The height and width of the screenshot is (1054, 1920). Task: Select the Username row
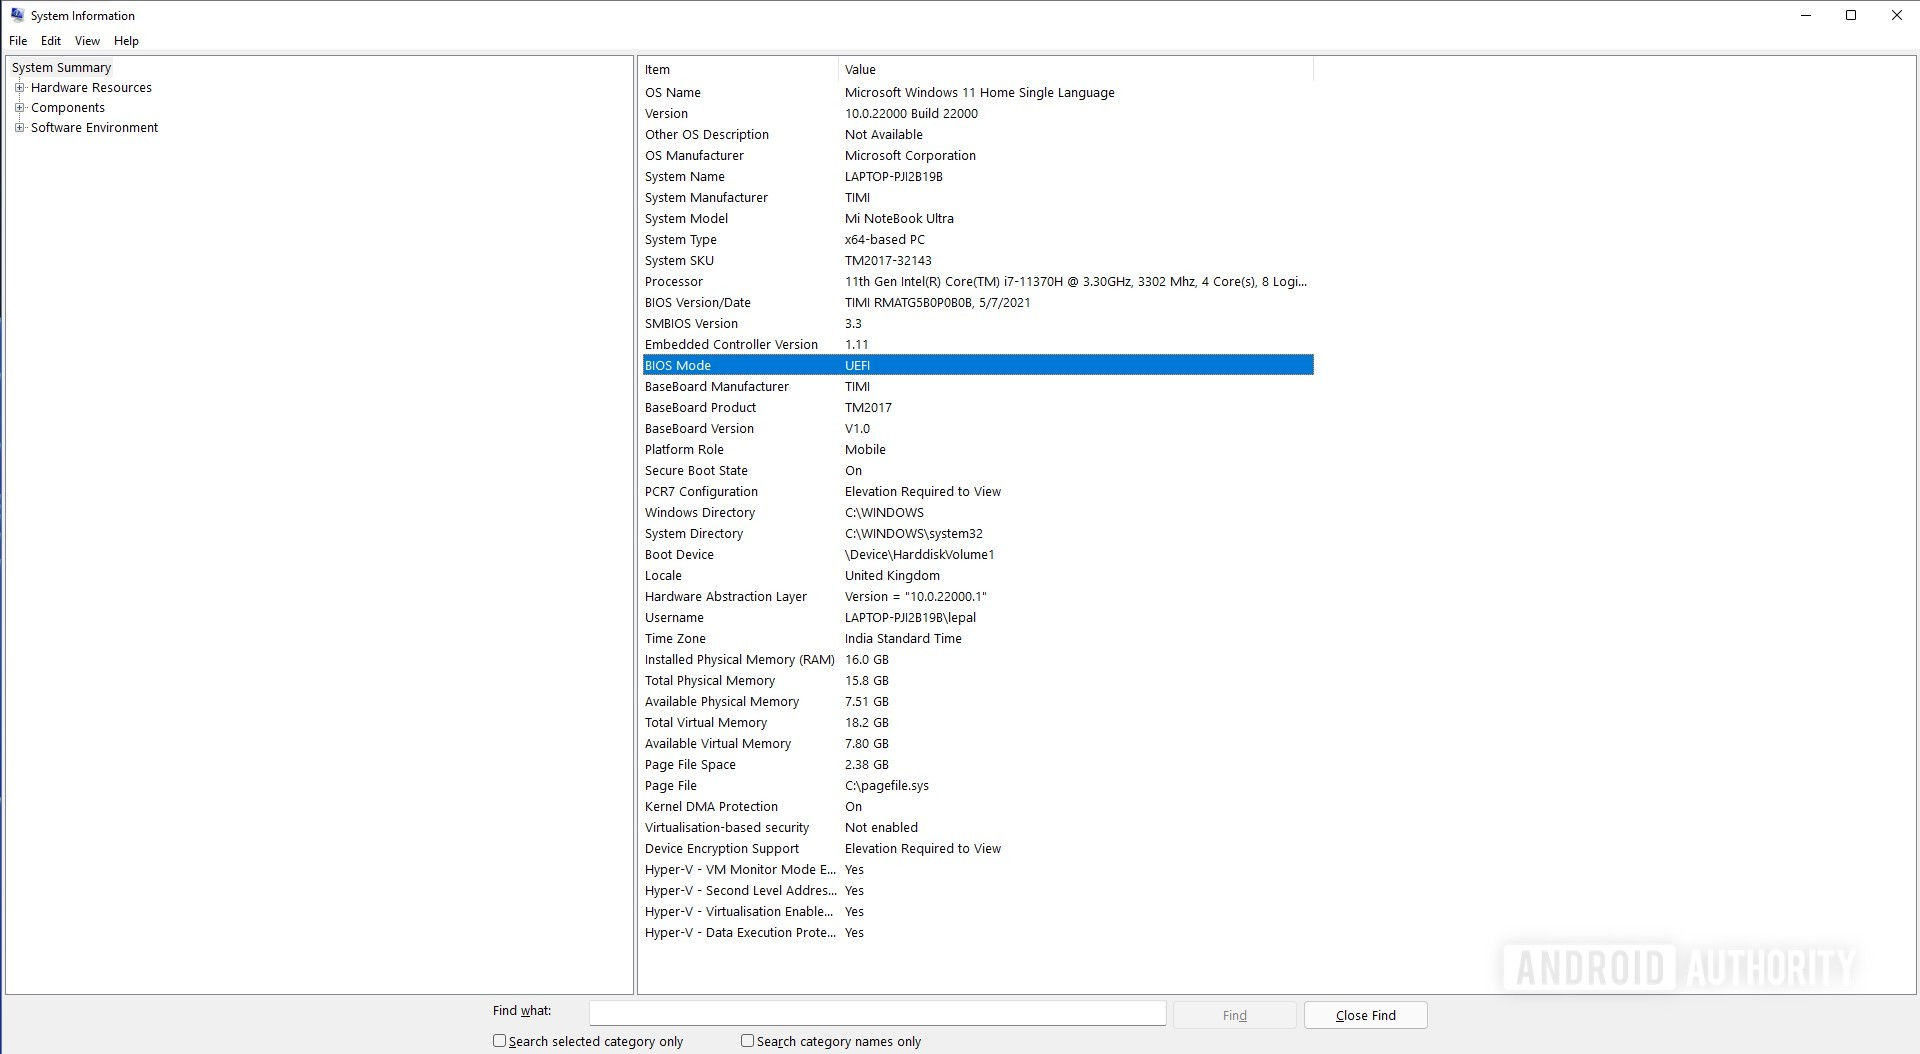pos(977,617)
